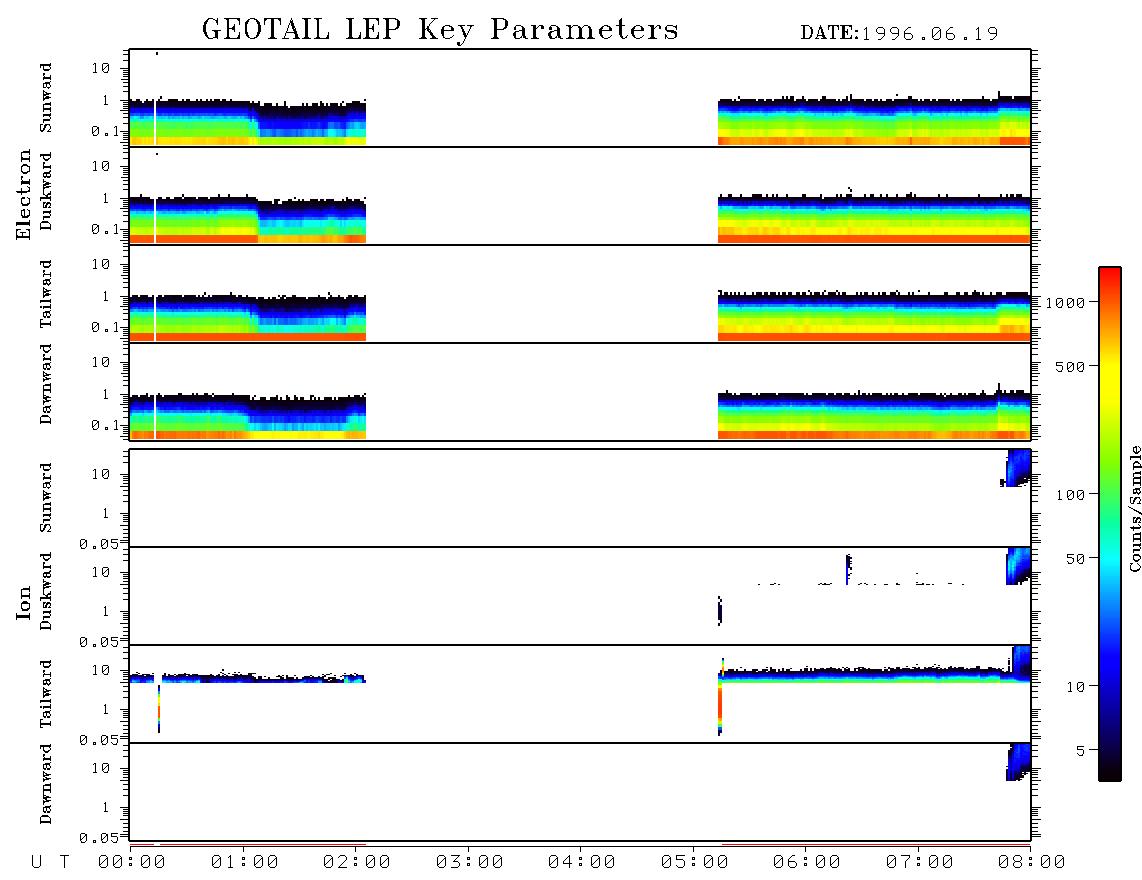Click the "05:00" time tick label
Image resolution: width=1142 pixels, height=880 pixels.
tap(694, 863)
